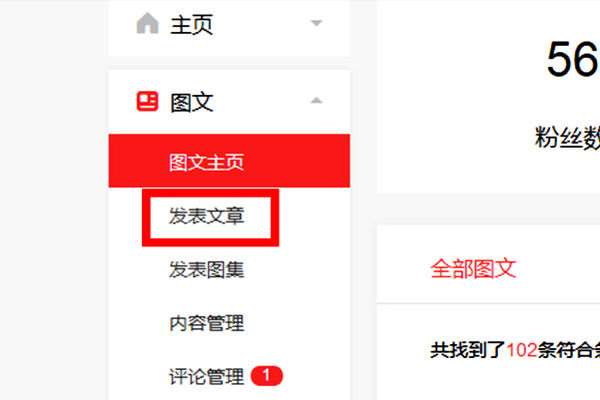Screen dimensions: 600x400
Task: Select the highlighted 图文主页 menu item
Action: (229, 161)
